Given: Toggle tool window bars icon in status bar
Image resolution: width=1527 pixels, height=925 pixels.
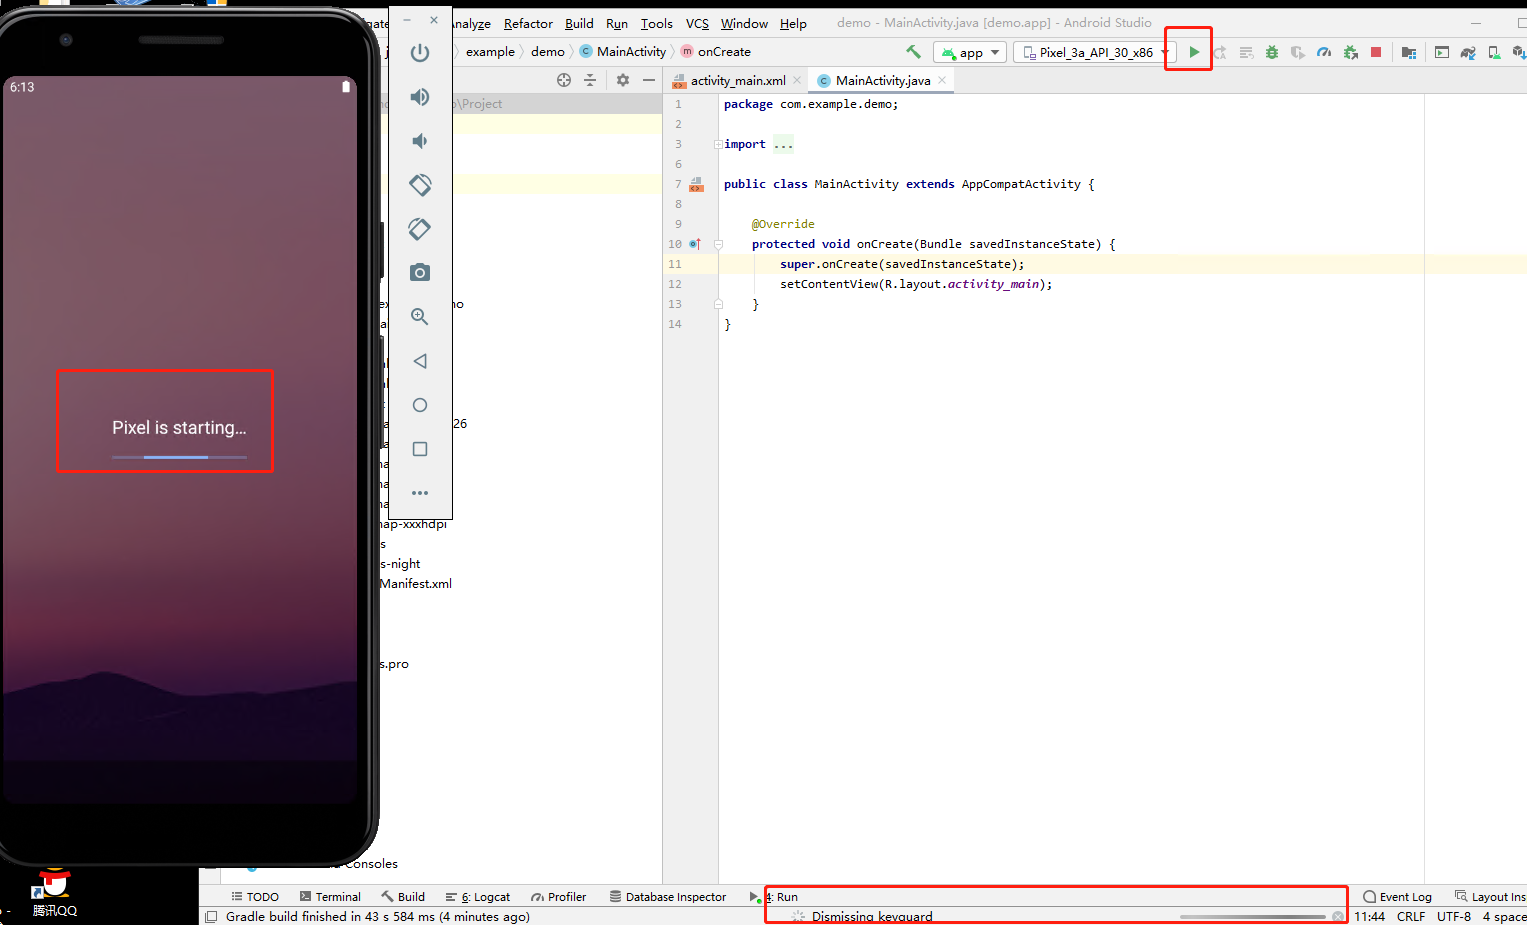Looking at the screenshot, I should (x=211, y=917).
